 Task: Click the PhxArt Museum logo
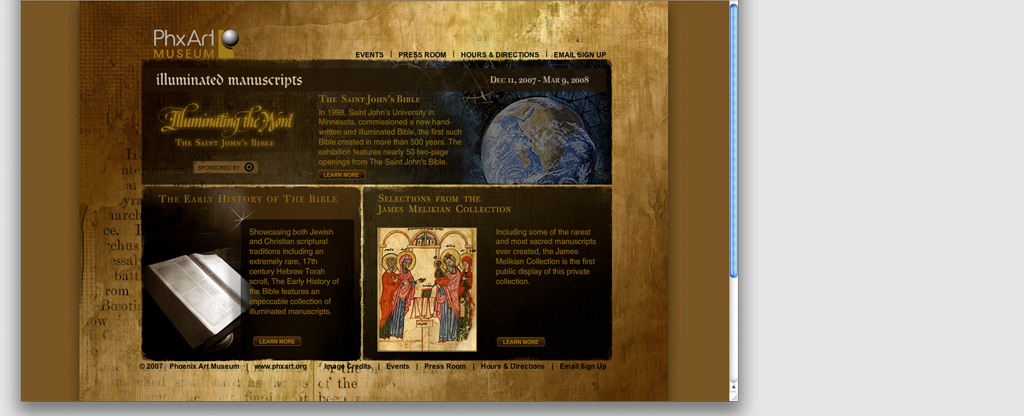pos(196,44)
